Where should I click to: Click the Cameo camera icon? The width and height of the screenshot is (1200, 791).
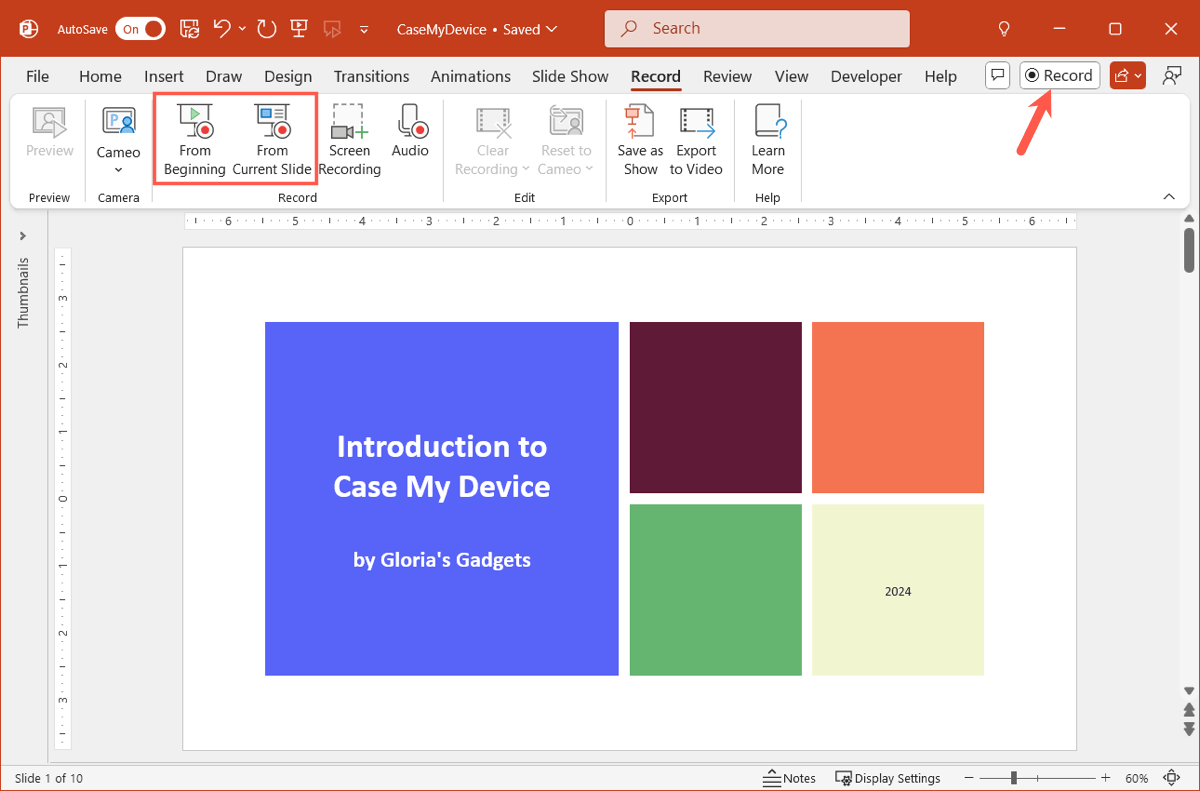[119, 121]
